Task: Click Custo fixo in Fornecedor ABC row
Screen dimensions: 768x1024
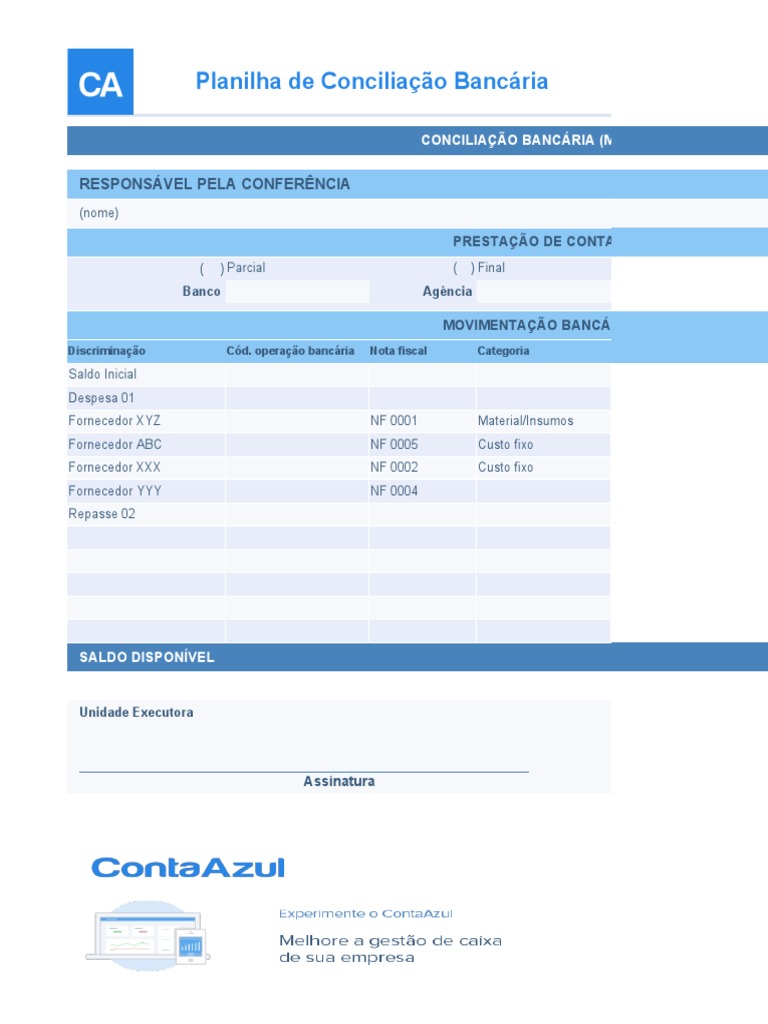Action: 543,444
